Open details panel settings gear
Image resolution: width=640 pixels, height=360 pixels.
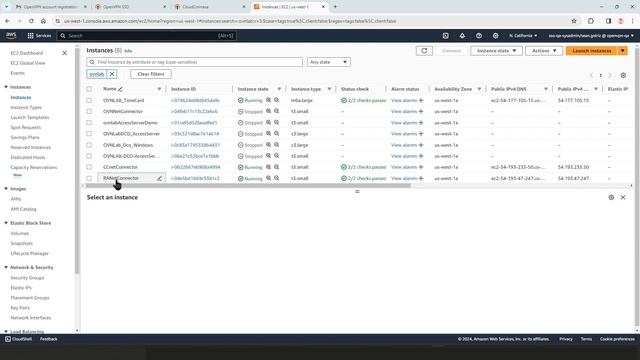pyautogui.click(x=611, y=197)
